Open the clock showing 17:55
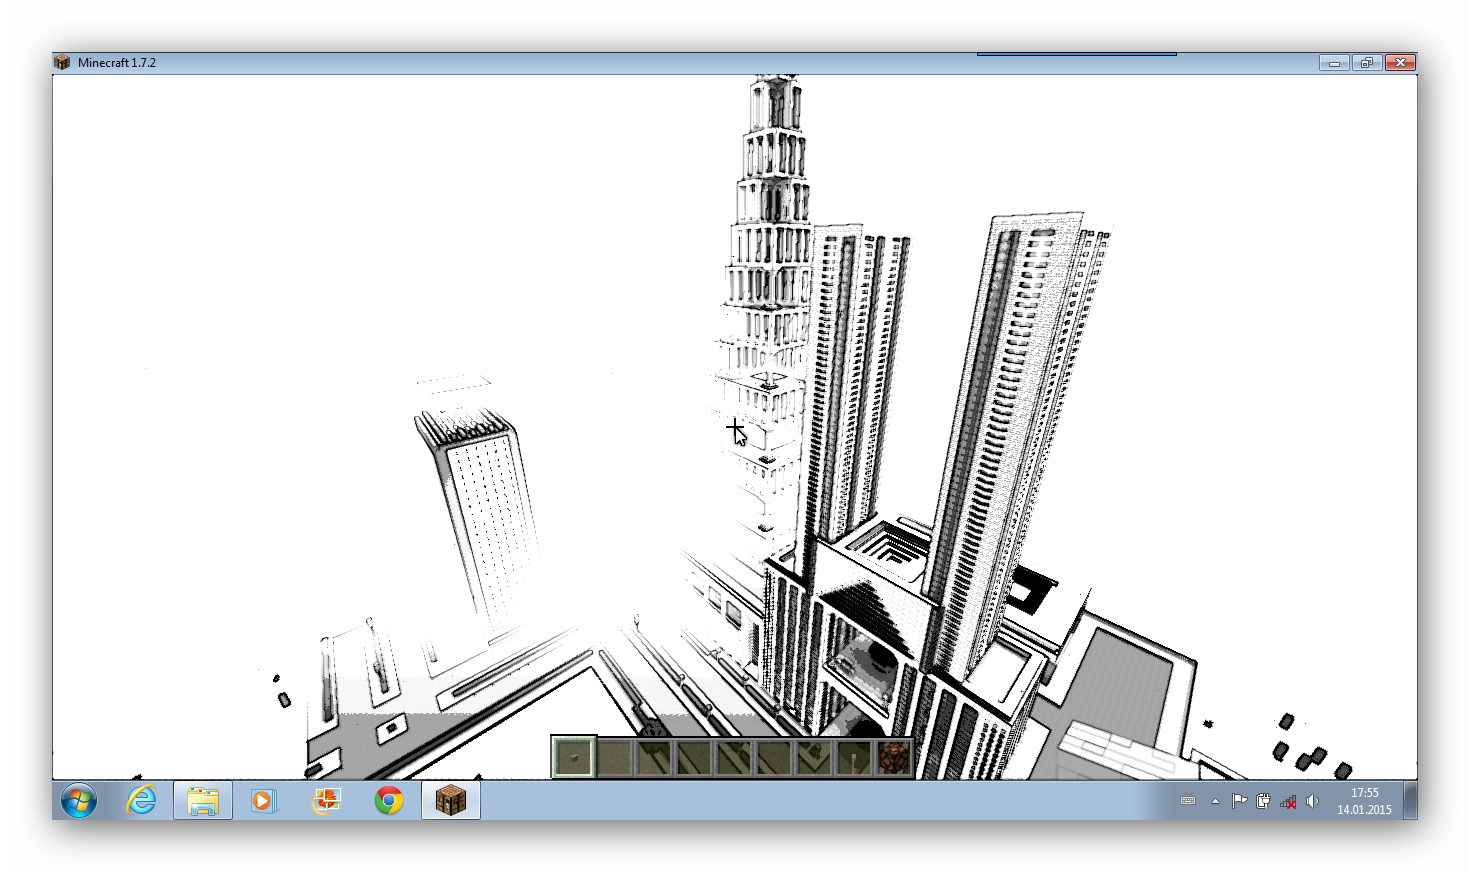The height and width of the screenshot is (872, 1470). coord(1364,801)
